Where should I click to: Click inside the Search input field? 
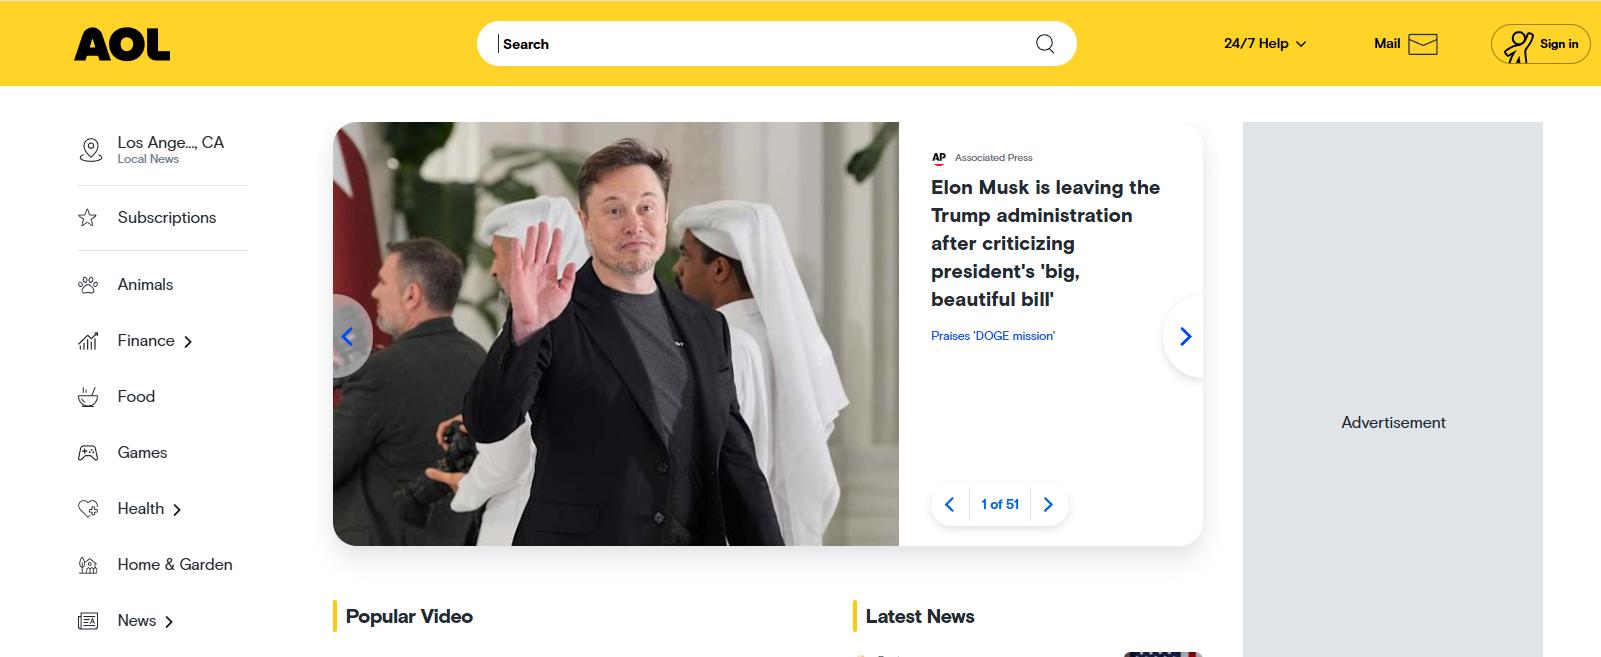tap(760, 44)
